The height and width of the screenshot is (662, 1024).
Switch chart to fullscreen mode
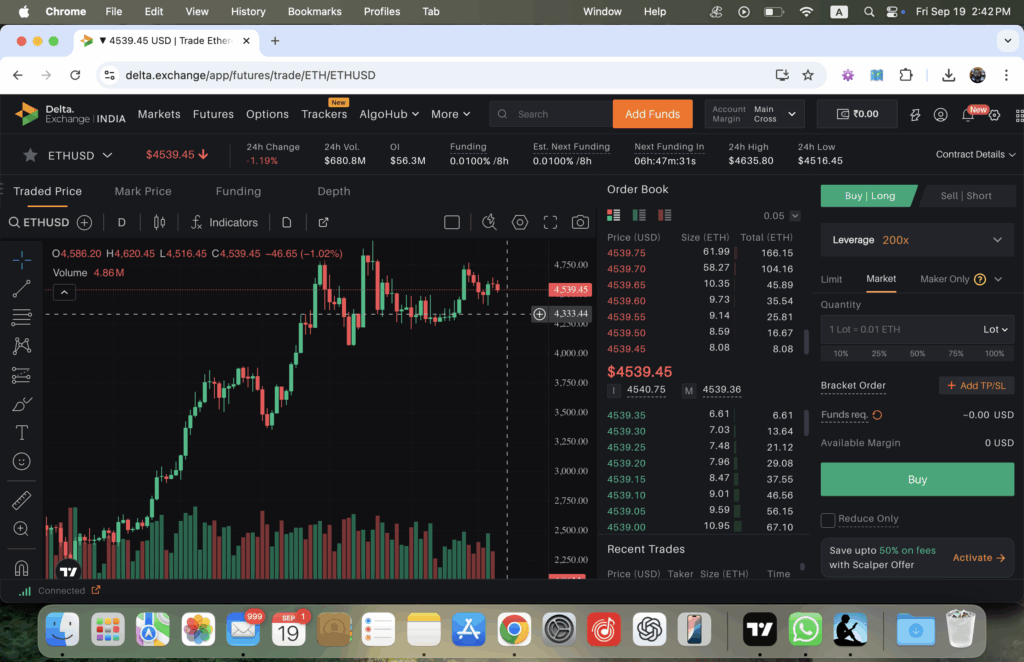(x=551, y=223)
